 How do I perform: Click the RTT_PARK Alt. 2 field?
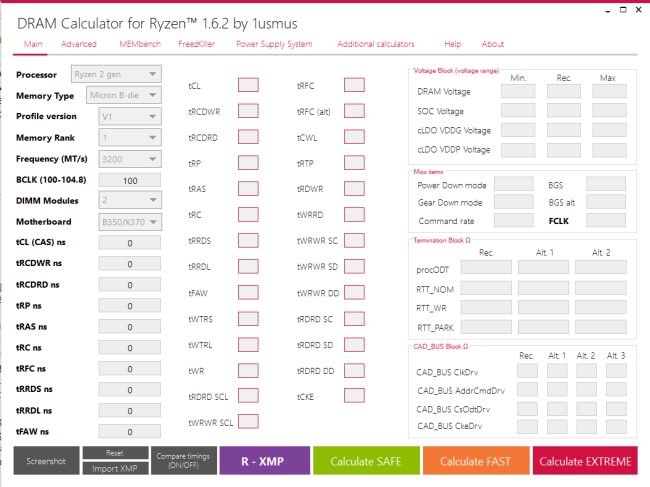pyautogui.click(x=601, y=327)
